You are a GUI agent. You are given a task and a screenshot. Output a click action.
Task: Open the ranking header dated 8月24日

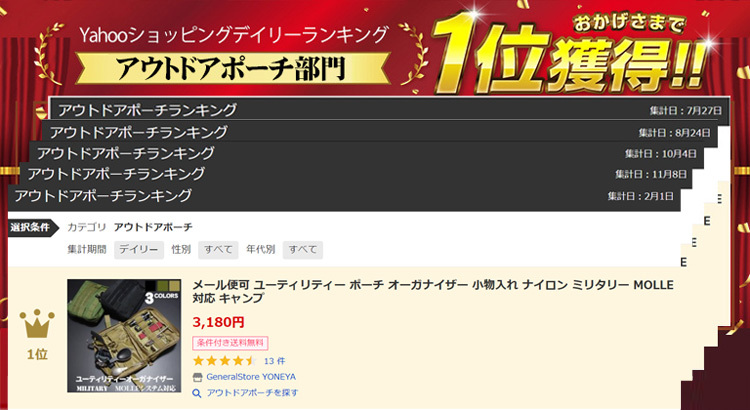pyautogui.click(x=379, y=131)
